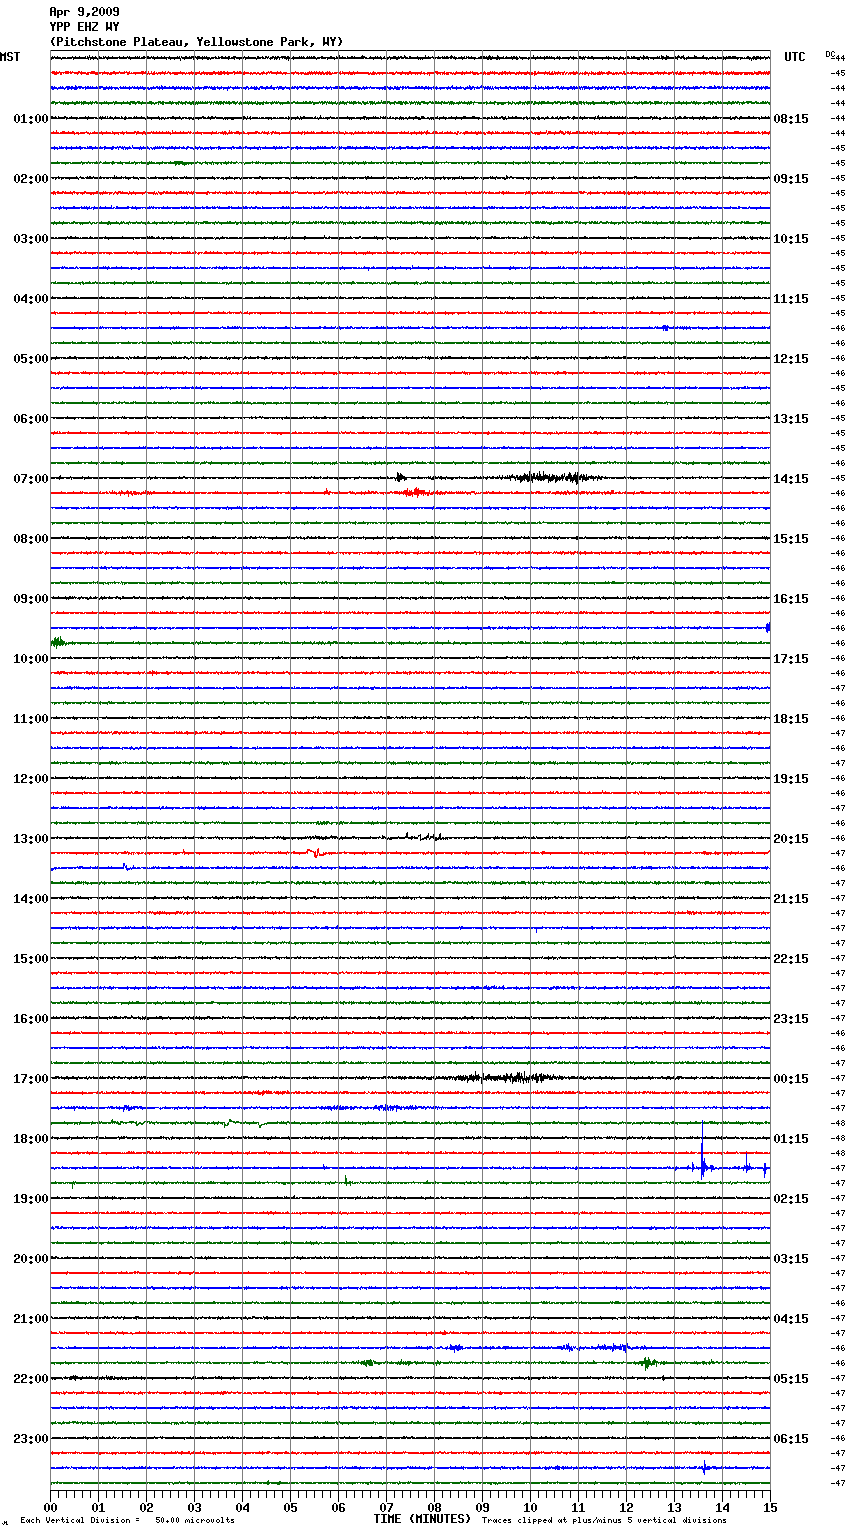
Task: Click the Pitchstone Plateau, Yellowstone Park location title
Action: coord(196,42)
